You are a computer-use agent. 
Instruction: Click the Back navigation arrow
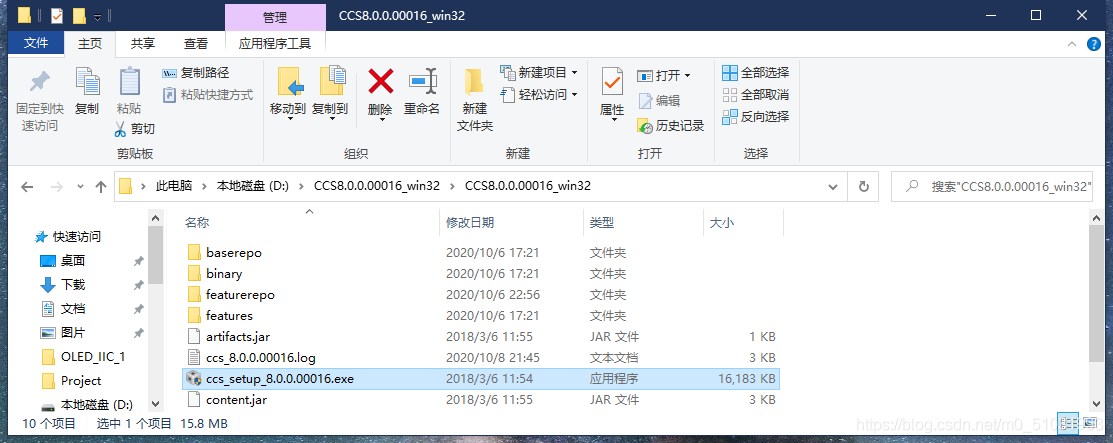(27, 187)
